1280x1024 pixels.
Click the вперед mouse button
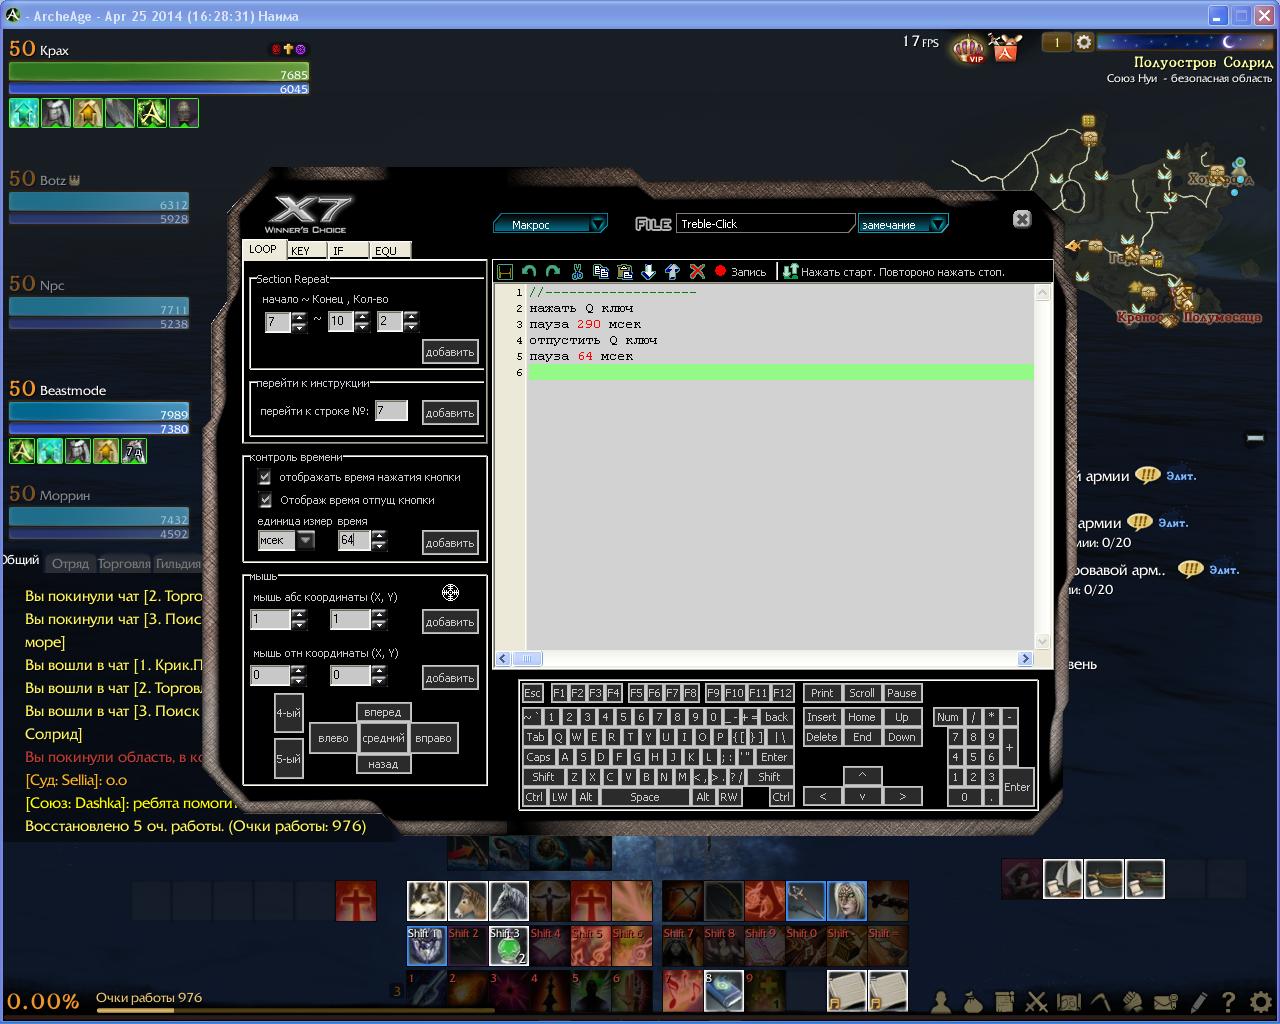tap(383, 712)
